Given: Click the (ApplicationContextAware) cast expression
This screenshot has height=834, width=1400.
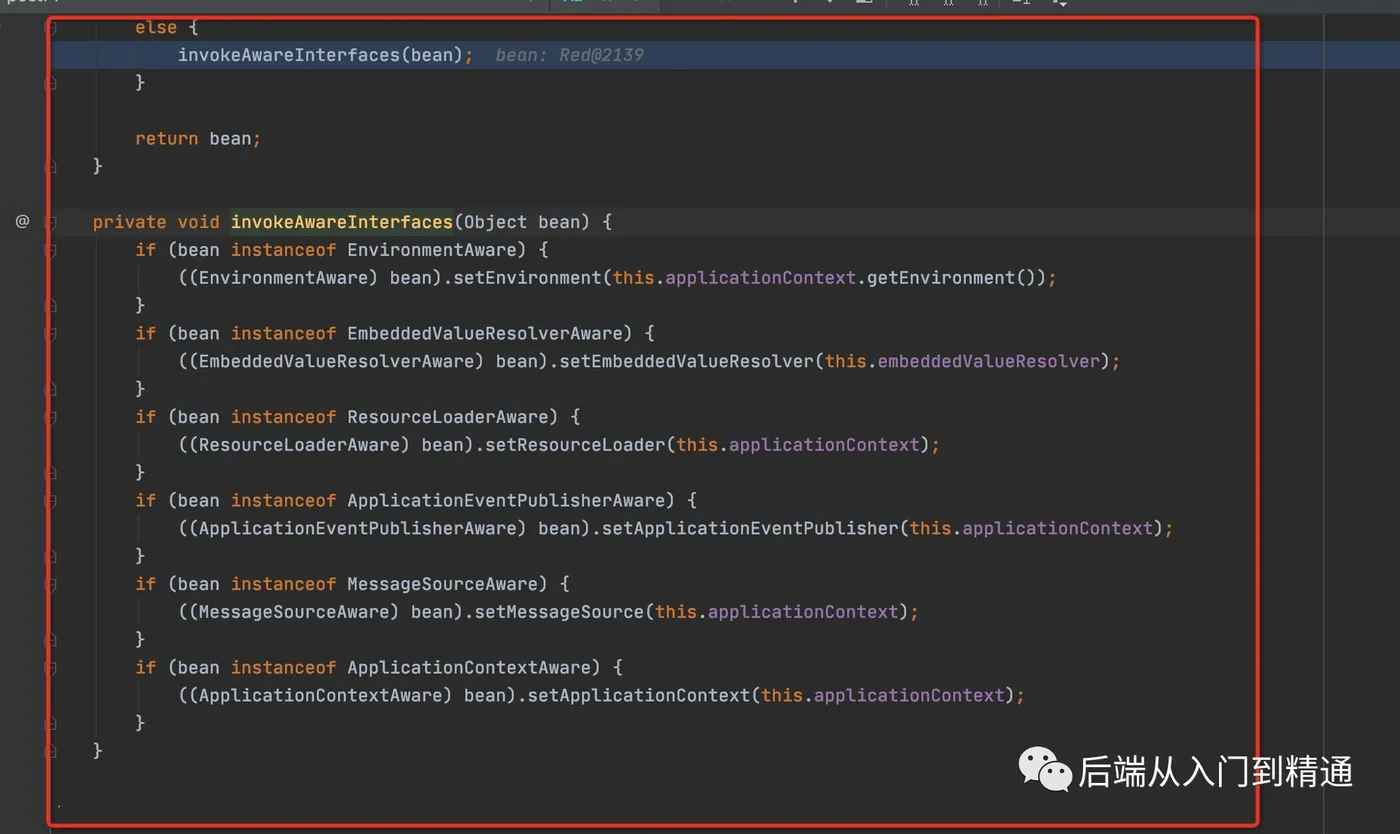Looking at the screenshot, I should click(x=320, y=695).
